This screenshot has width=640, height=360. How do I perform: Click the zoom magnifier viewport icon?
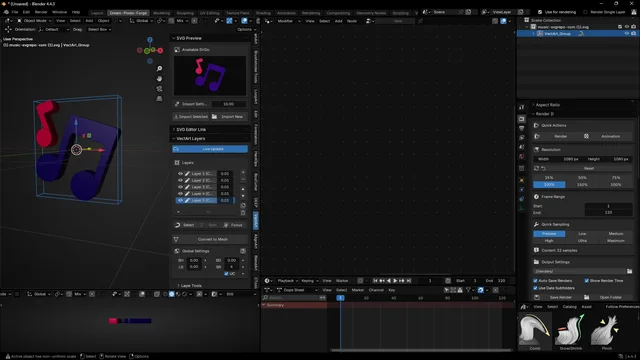click(159, 69)
